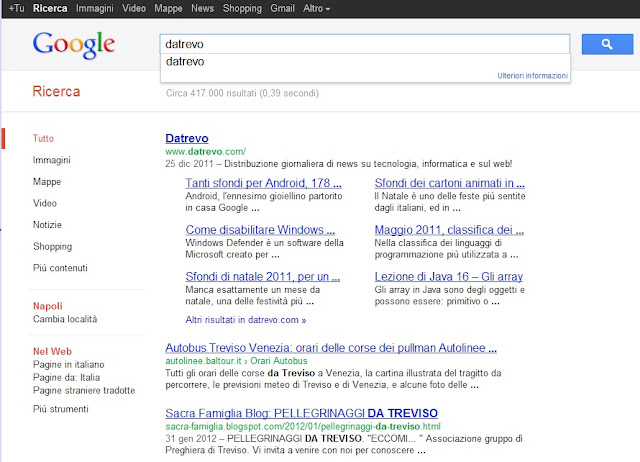This screenshot has height=462, width=640.
Task: Expand Più strumenti in sidebar
Action: (x=60, y=409)
